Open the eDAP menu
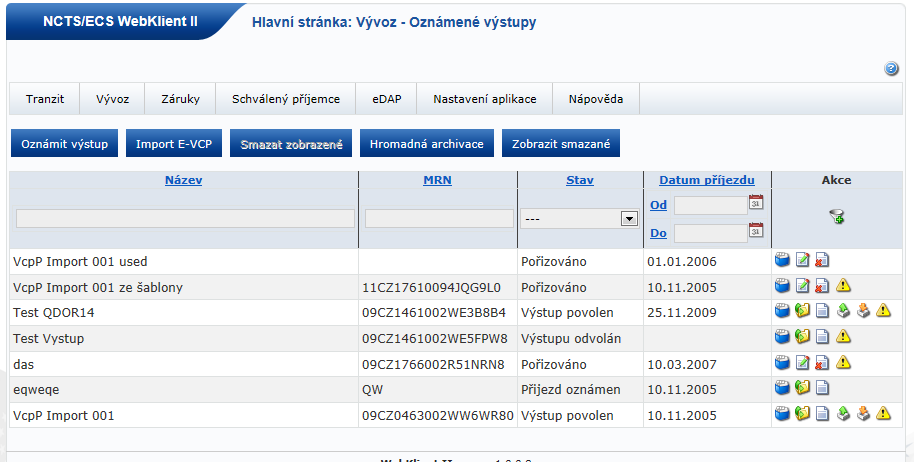 [x=387, y=100]
